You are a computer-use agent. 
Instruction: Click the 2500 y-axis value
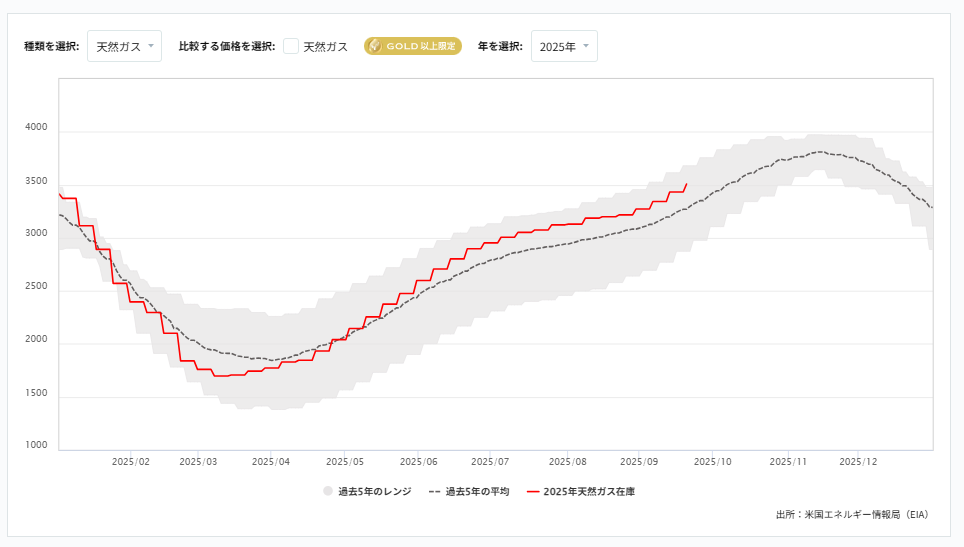(36, 286)
